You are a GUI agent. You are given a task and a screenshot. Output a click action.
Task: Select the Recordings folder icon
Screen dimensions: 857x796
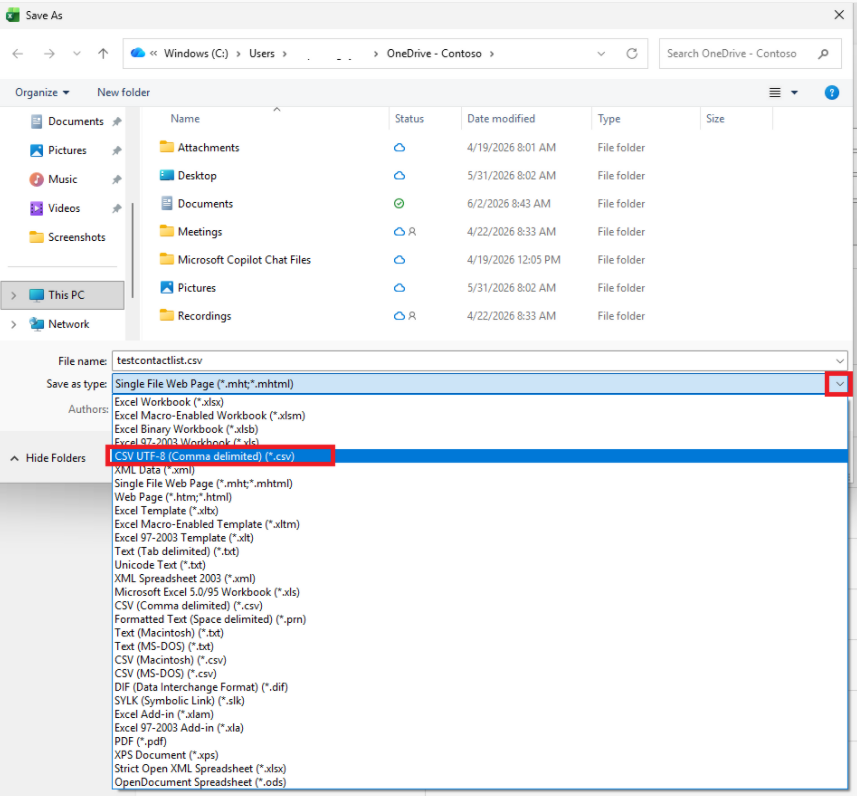(167, 315)
